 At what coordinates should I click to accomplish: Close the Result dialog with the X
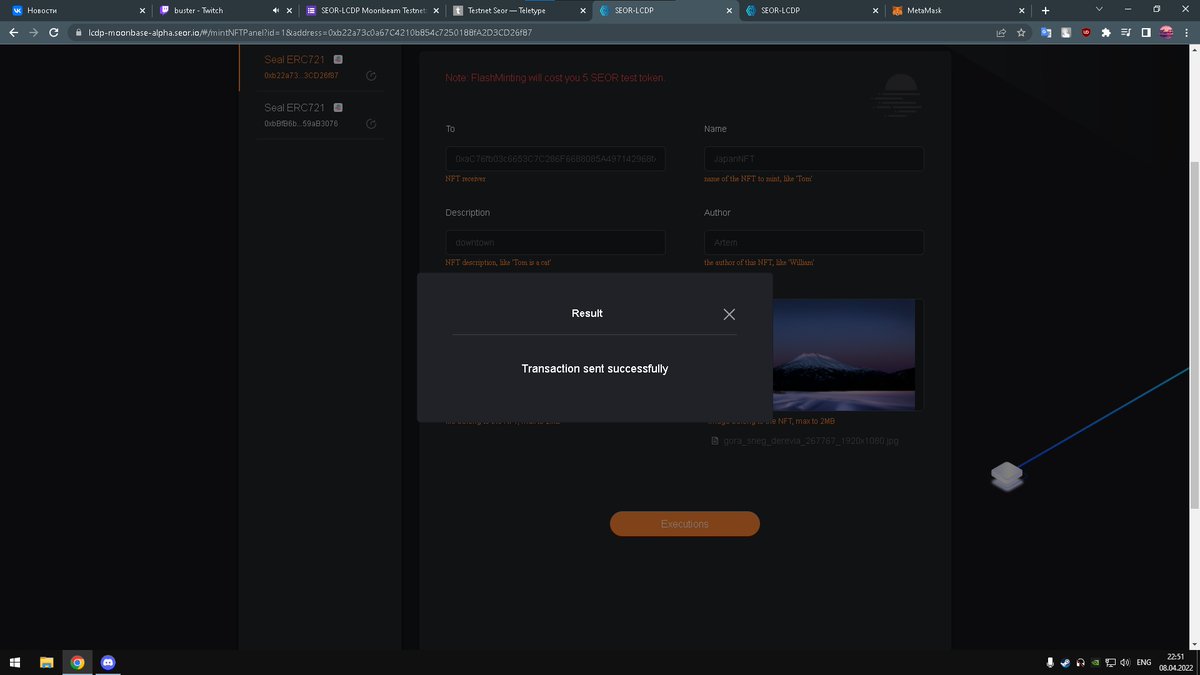pyautogui.click(x=729, y=314)
